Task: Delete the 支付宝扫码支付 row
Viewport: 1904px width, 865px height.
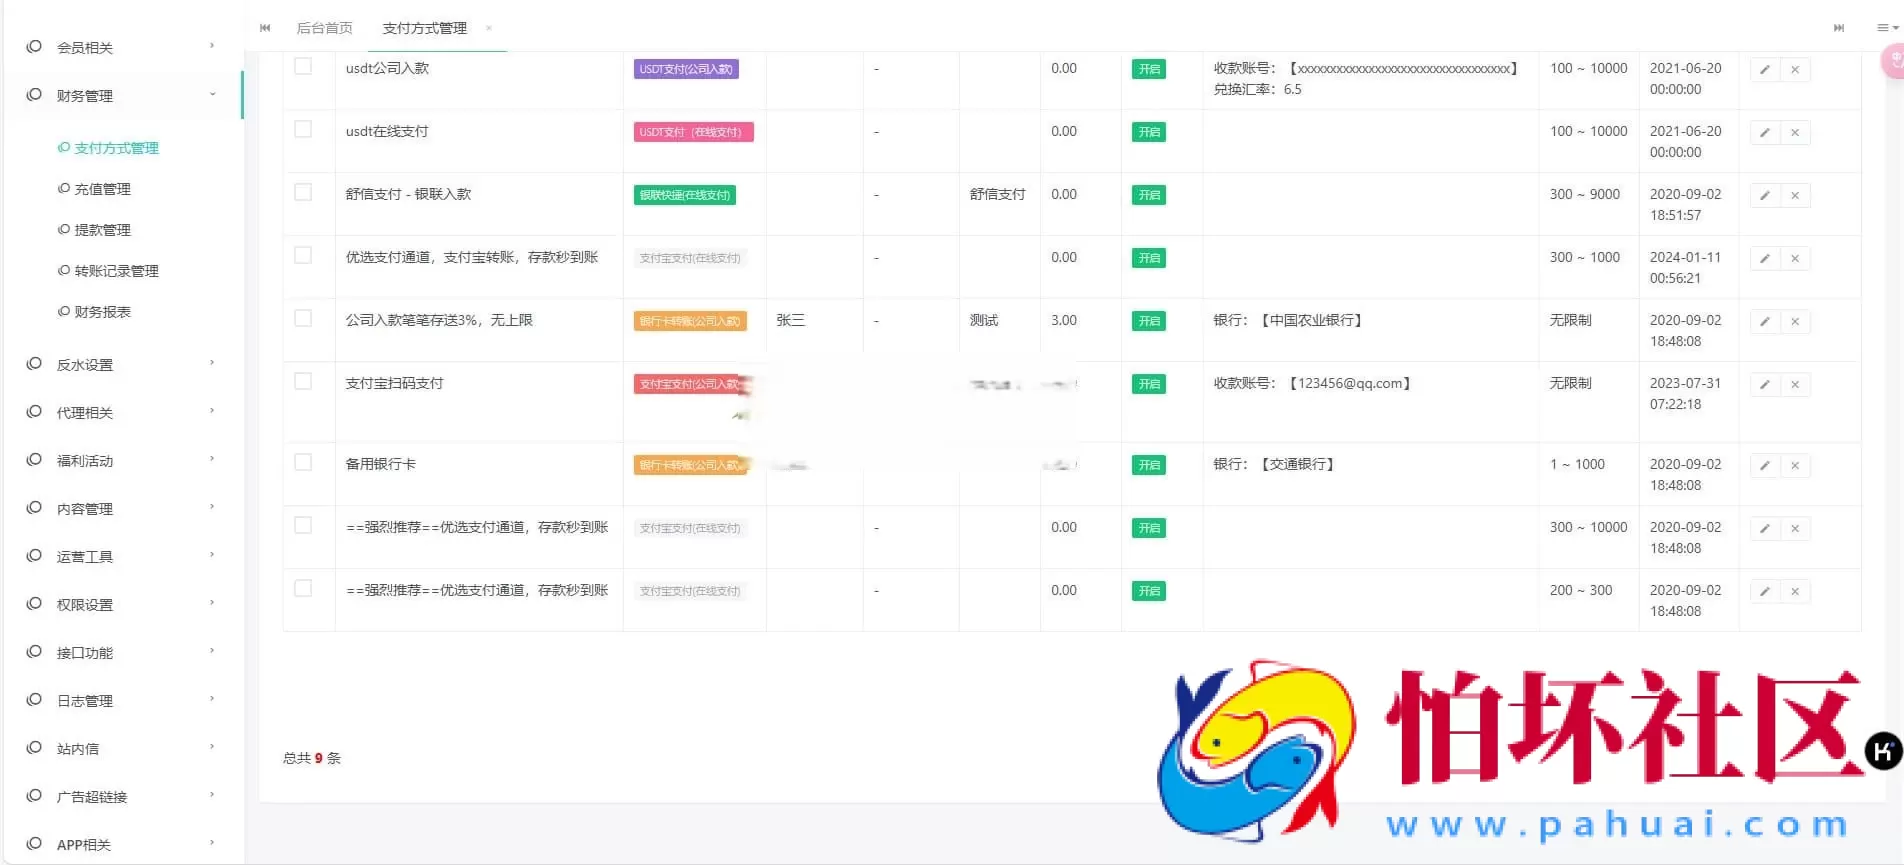Action: (x=1795, y=385)
